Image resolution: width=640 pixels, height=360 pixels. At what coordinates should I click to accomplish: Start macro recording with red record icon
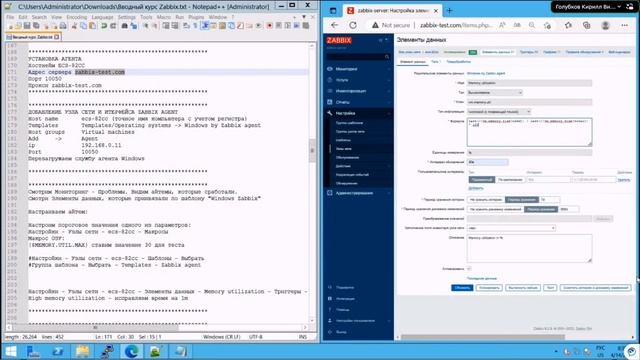[x=269, y=26]
